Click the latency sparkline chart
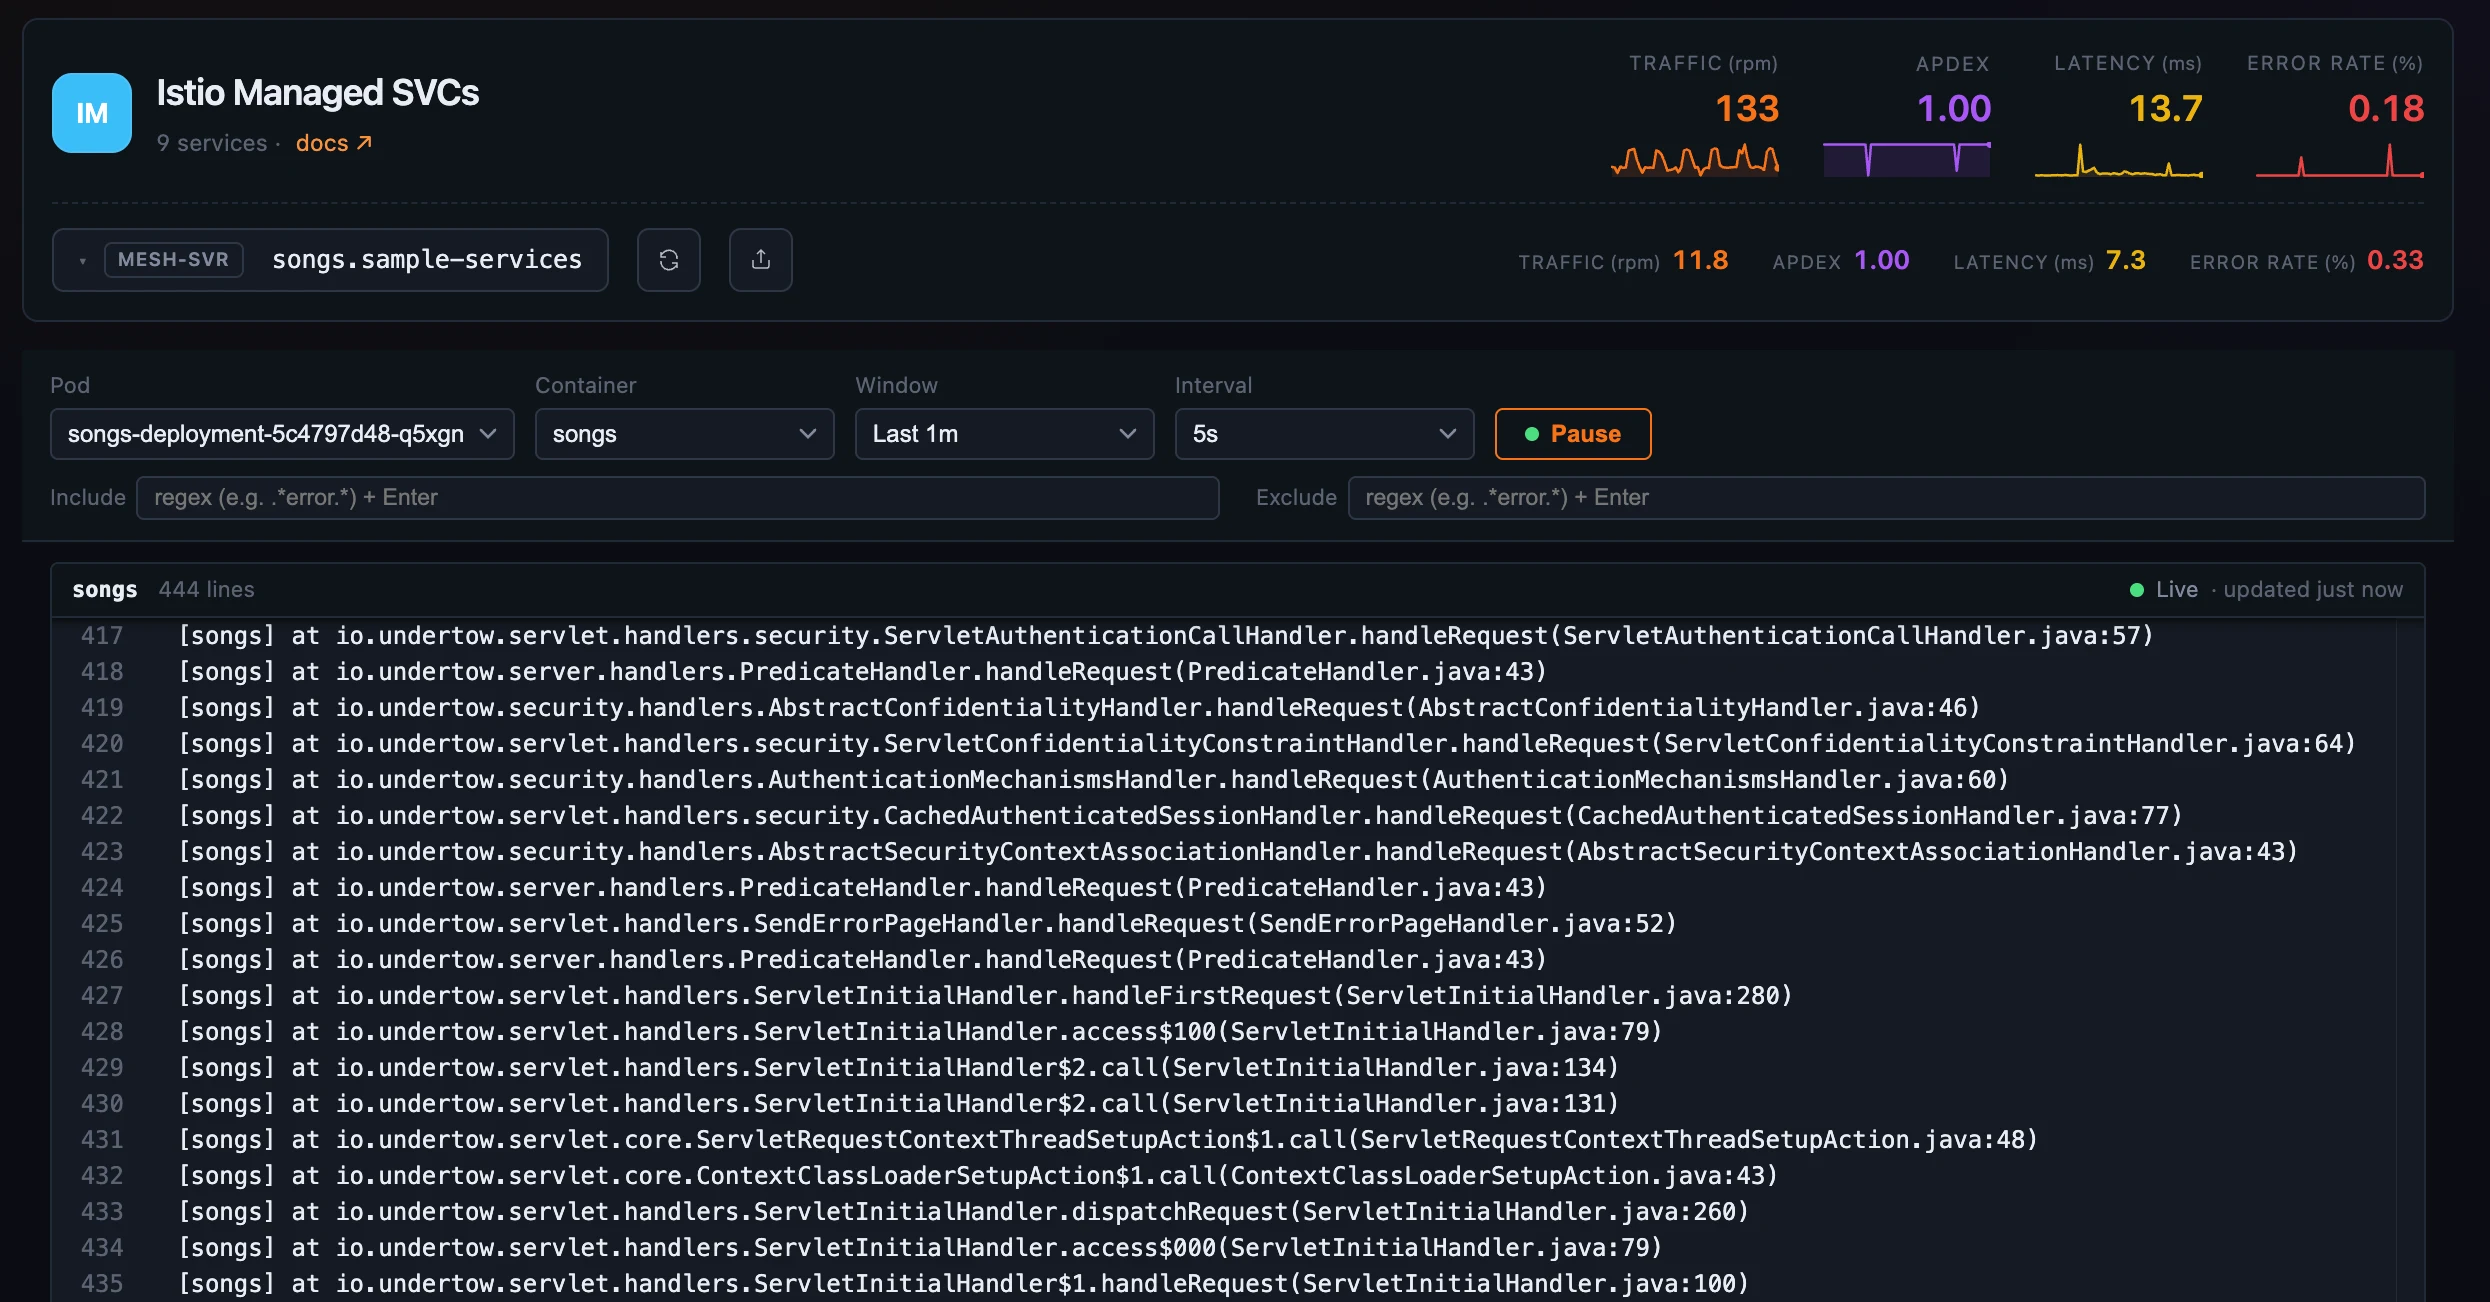2490x1302 pixels. pos(2119,160)
